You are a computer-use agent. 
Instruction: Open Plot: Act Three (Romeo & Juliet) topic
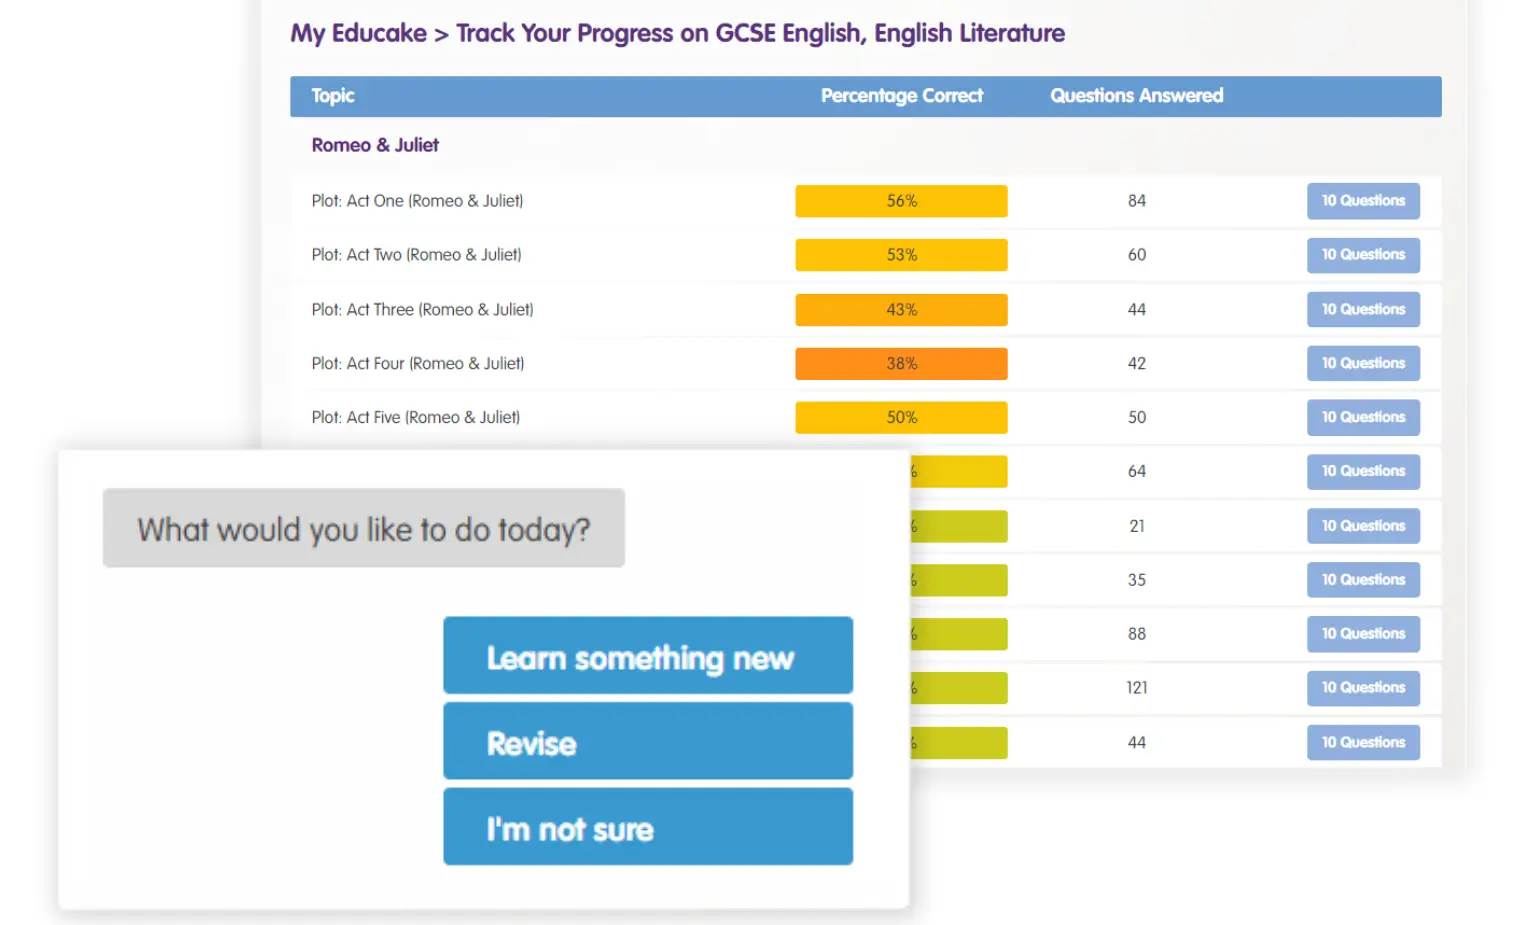[x=421, y=309]
